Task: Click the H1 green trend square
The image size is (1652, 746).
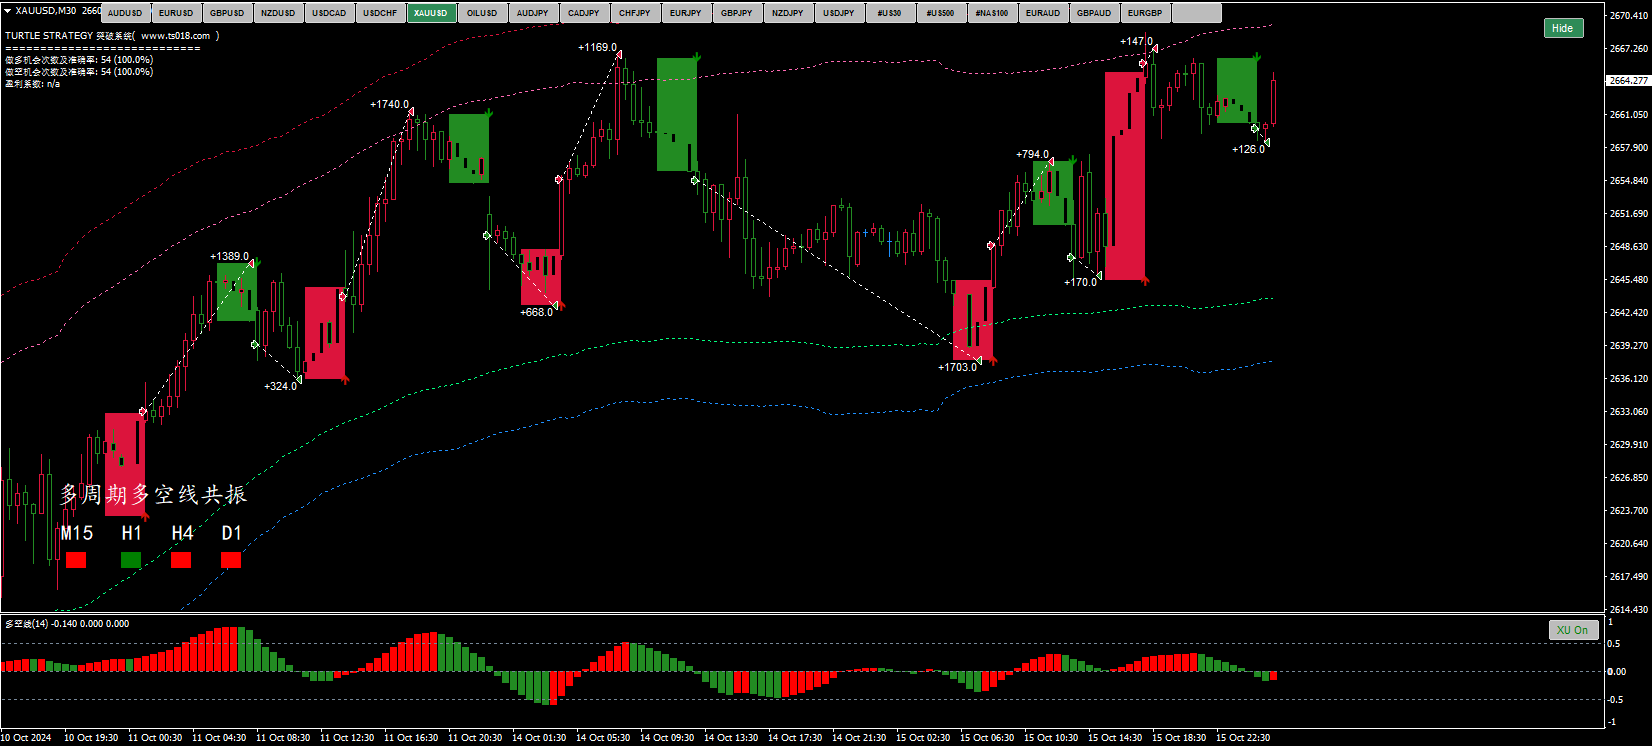Action: (x=131, y=560)
